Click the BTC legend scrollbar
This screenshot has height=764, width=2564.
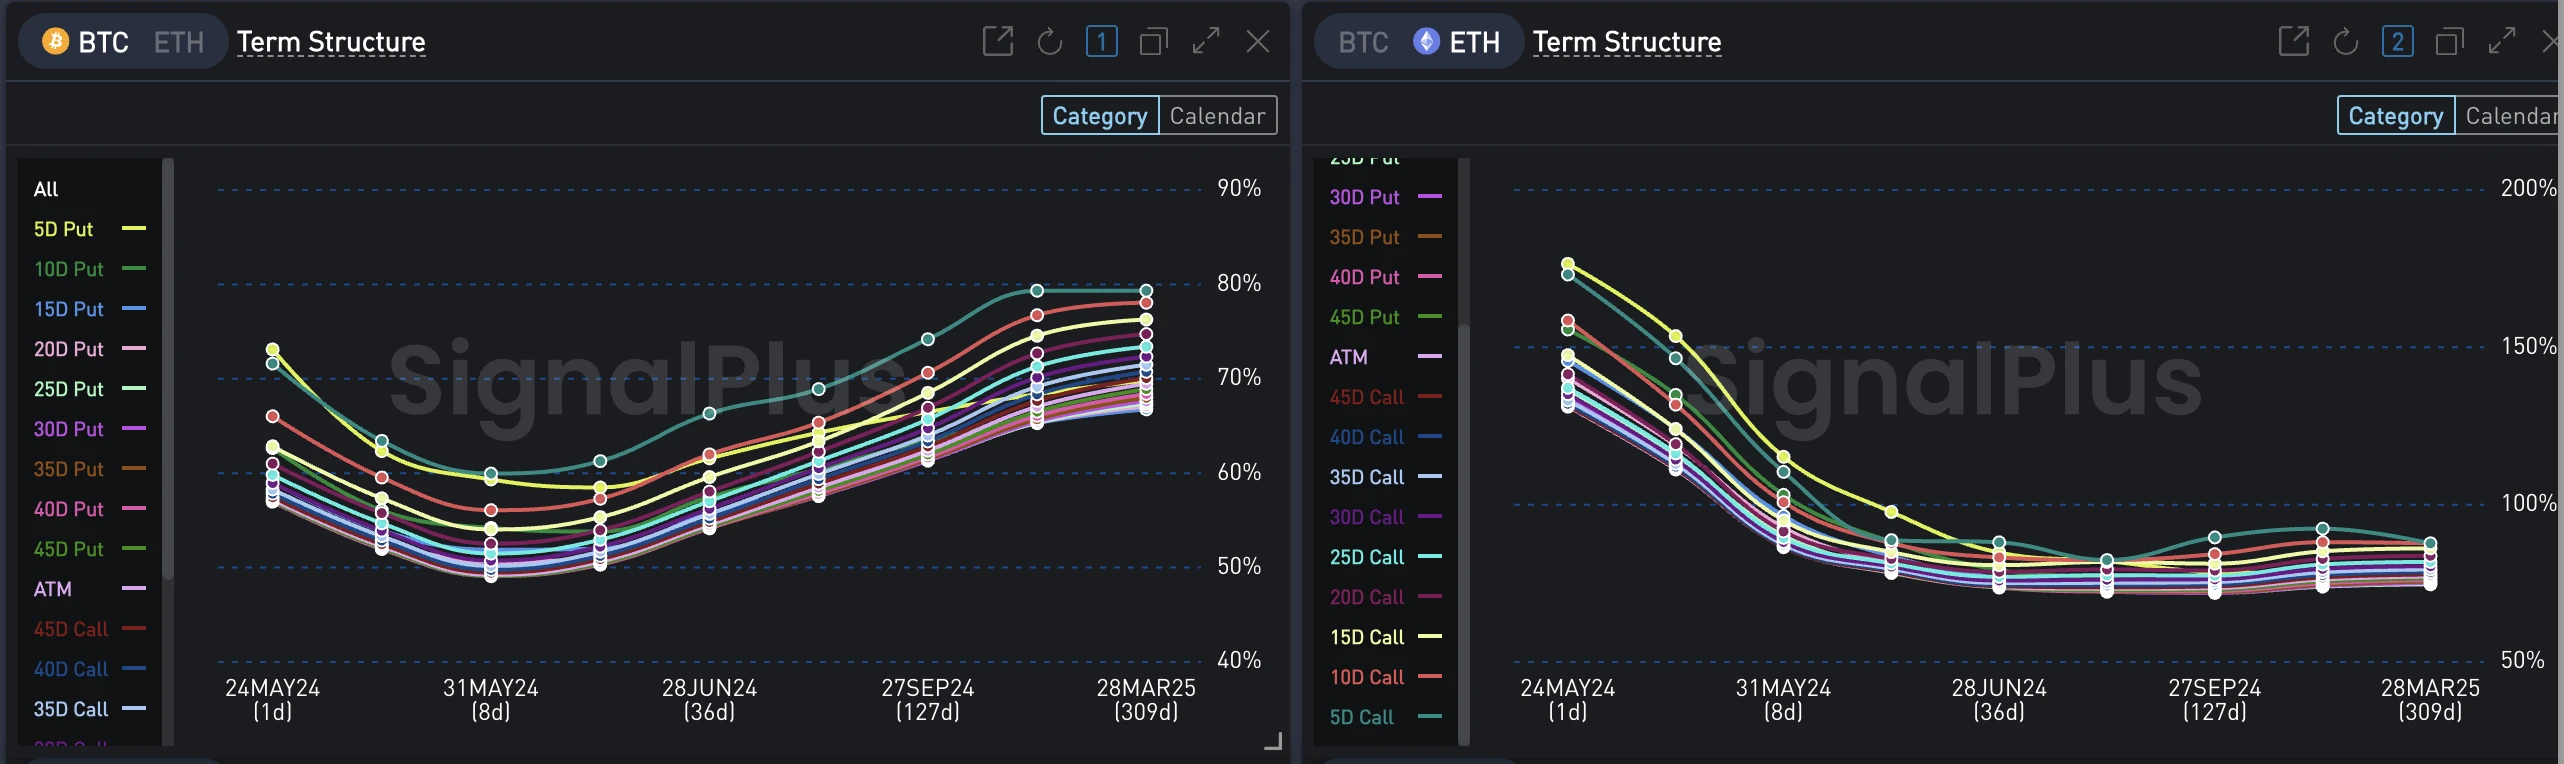[x=168, y=370]
